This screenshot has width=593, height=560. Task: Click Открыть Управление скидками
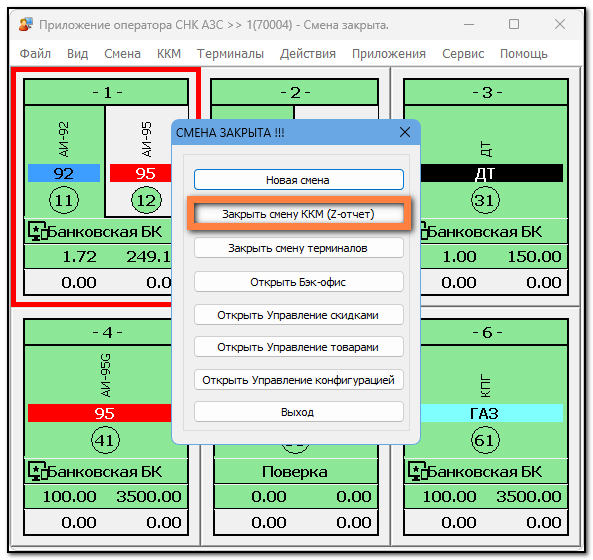click(x=298, y=315)
